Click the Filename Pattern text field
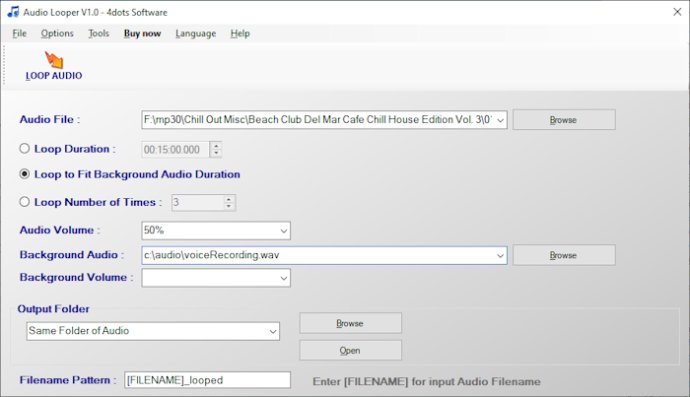Viewport: 690px width, 397px height. (x=207, y=380)
